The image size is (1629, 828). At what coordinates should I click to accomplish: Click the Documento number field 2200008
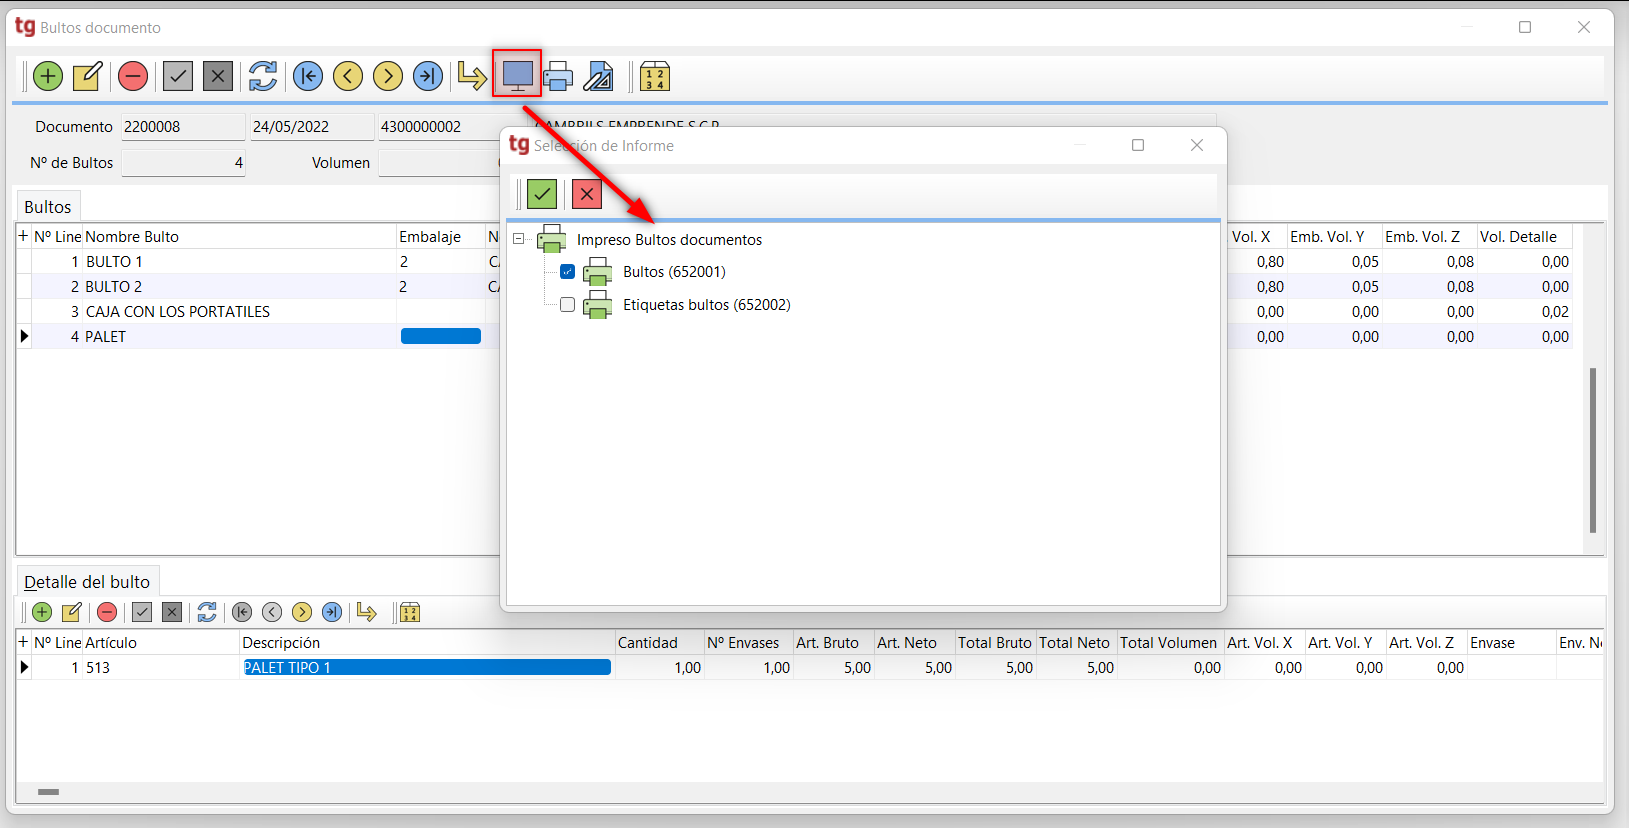point(183,127)
